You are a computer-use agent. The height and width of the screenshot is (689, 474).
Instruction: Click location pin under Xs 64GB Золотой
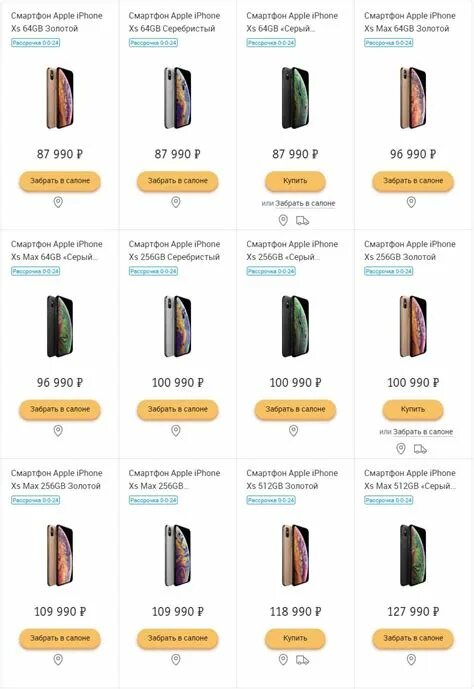[x=58, y=202]
